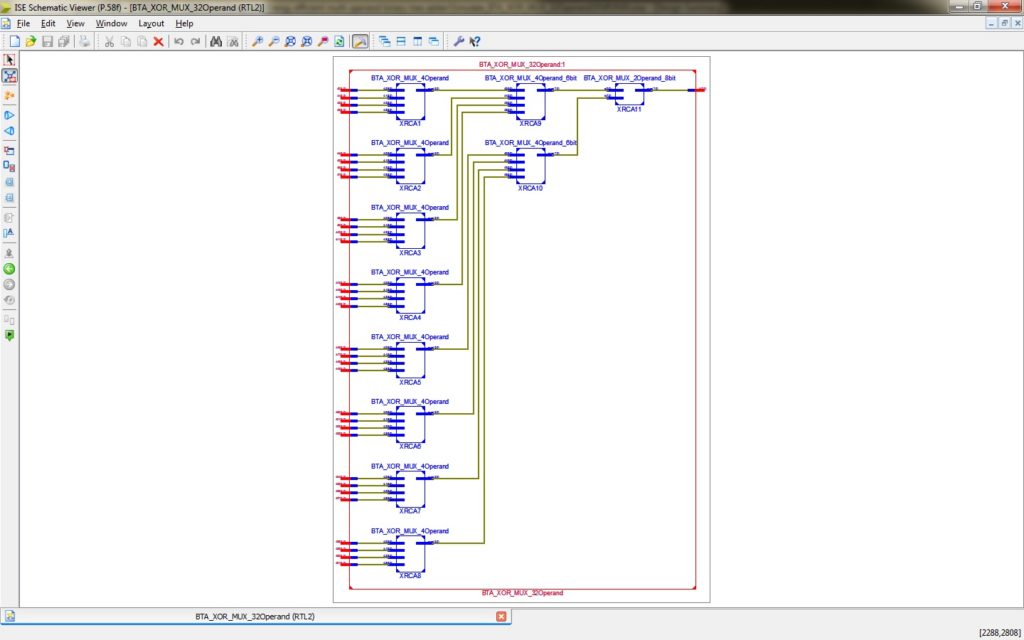Viewport: 1024px width, 640px height.
Task: Open the Layout menu
Action: 150,22
